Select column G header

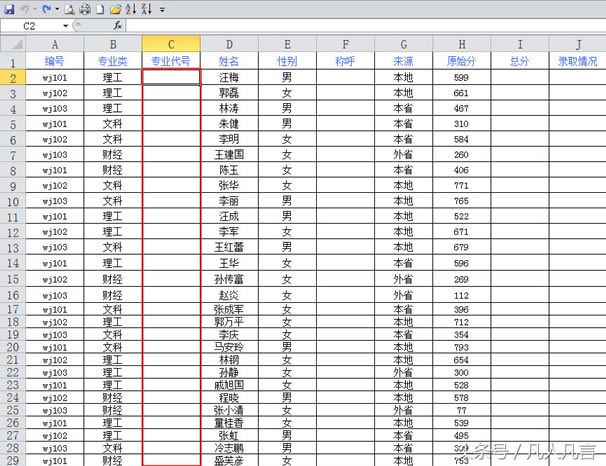pos(403,44)
